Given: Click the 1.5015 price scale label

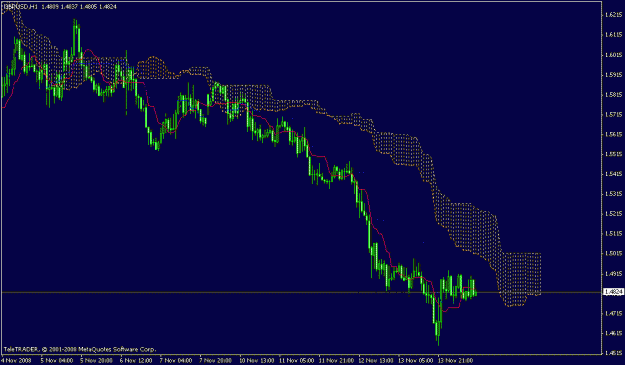Looking at the screenshot, I should pos(613,253).
